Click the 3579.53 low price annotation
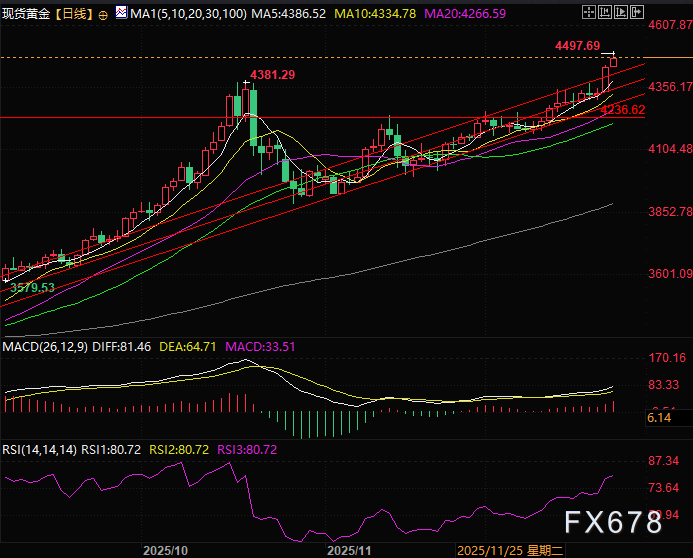The height and width of the screenshot is (558, 693). click(32, 287)
